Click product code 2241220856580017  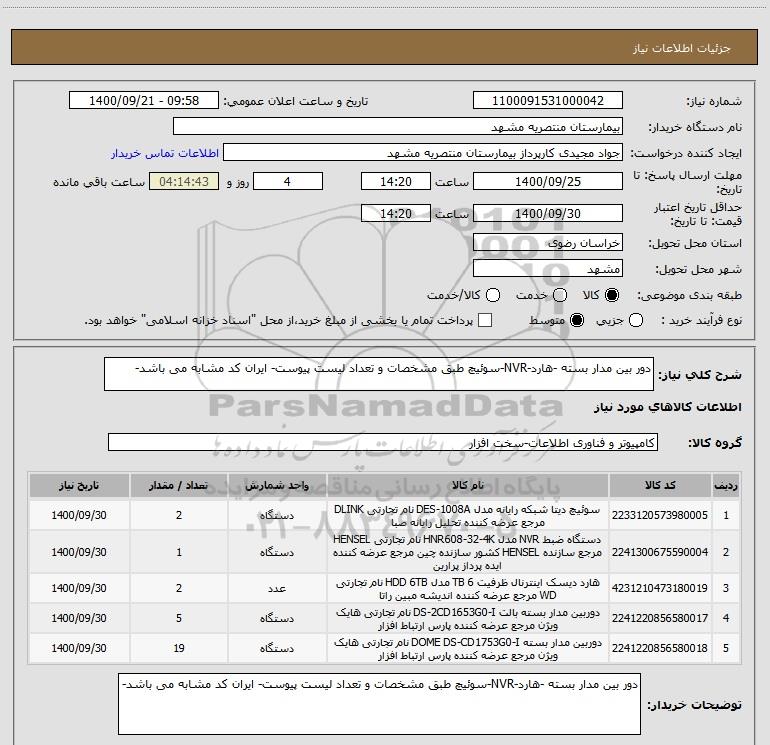pos(660,618)
